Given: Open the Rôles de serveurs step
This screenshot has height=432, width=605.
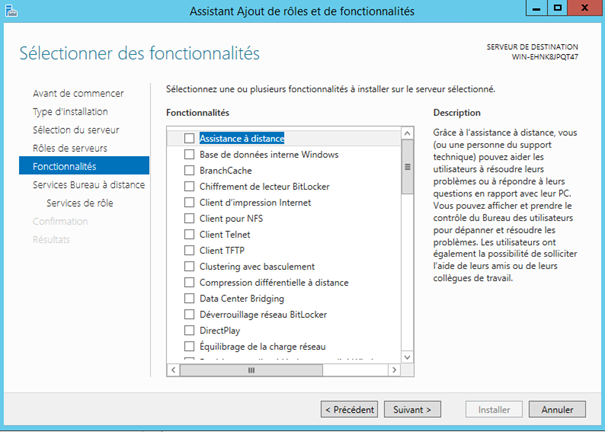Looking at the screenshot, I should click(x=70, y=148).
